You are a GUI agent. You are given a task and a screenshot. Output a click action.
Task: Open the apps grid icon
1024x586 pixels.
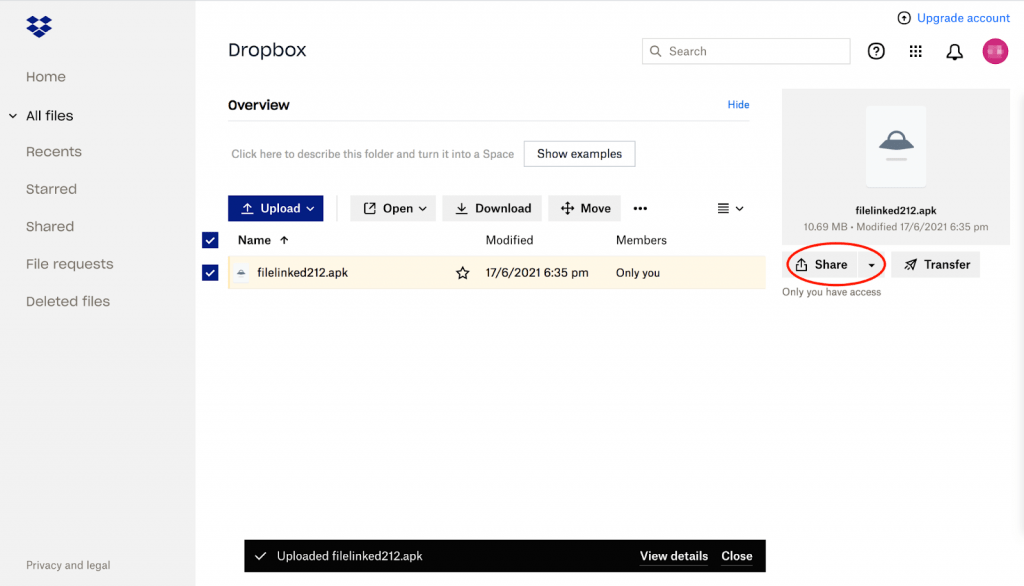click(916, 51)
